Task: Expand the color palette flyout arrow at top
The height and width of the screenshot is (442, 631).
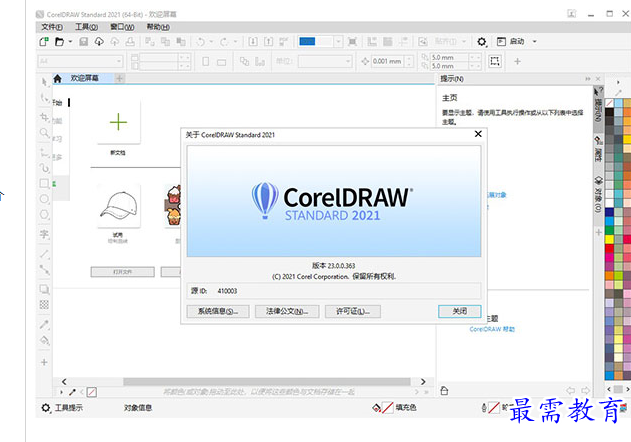Action: click(619, 83)
